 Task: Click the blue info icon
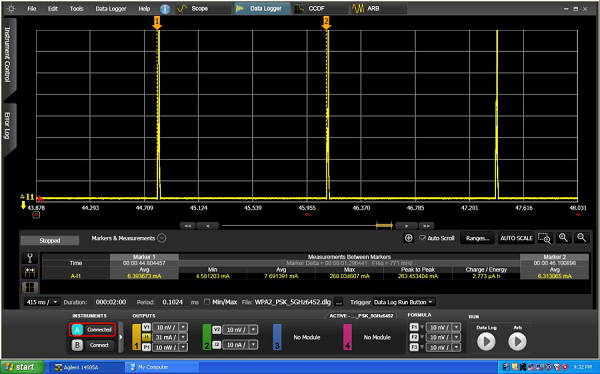pyautogui.click(x=165, y=9)
